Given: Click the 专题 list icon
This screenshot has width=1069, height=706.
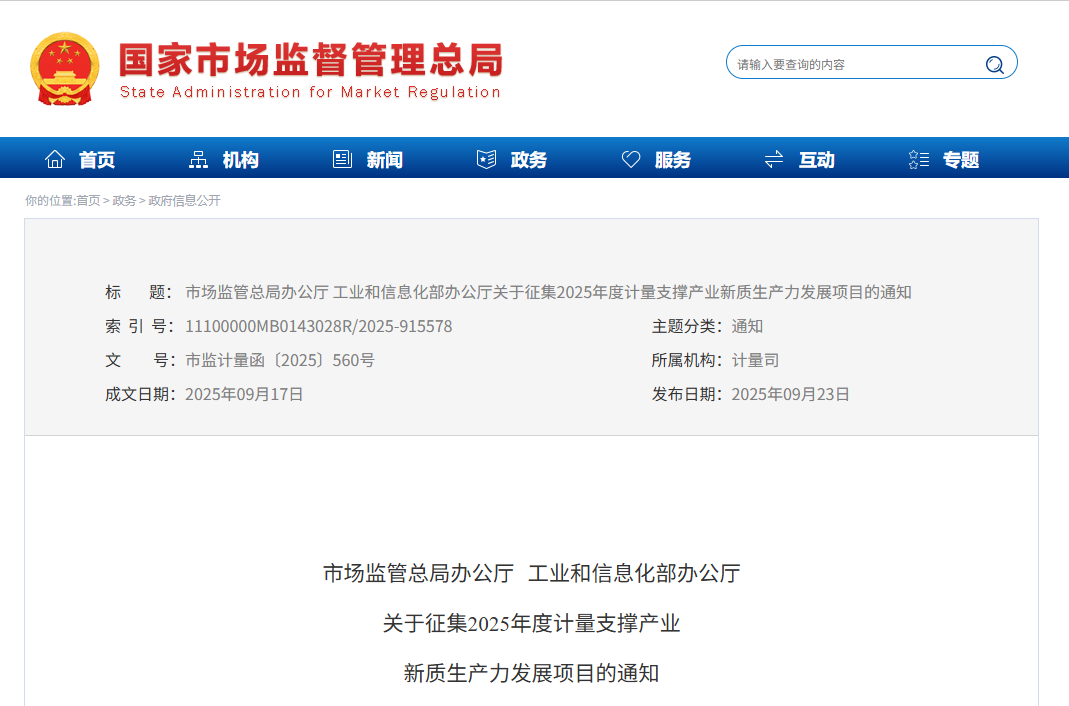Looking at the screenshot, I should (x=917, y=158).
